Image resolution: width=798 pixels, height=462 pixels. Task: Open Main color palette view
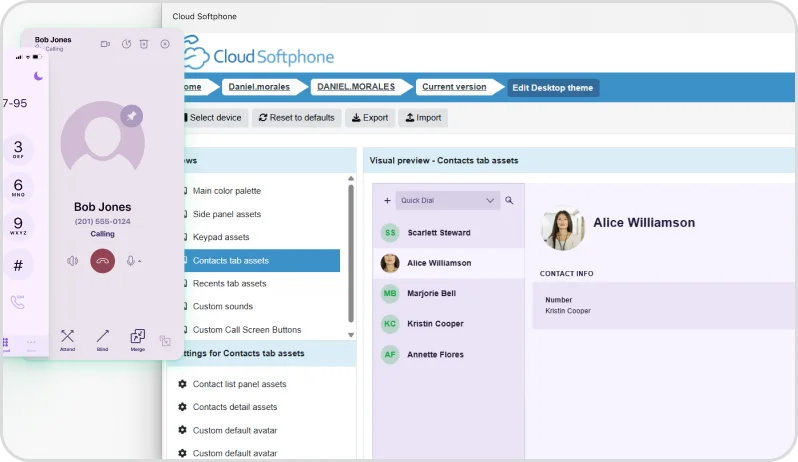226,191
